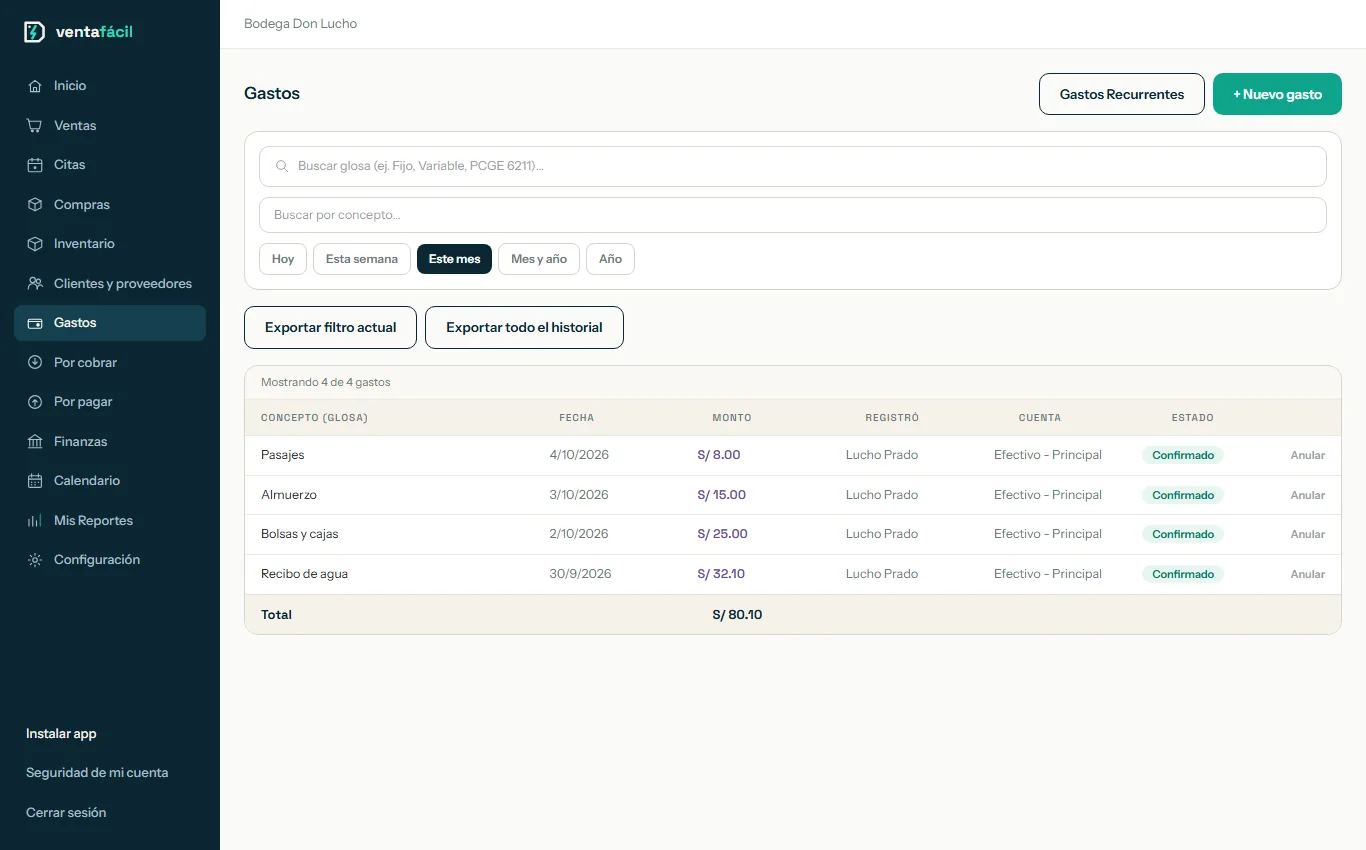Click the Bodega Don Lucho header text
The image size is (1366, 850).
point(300,24)
